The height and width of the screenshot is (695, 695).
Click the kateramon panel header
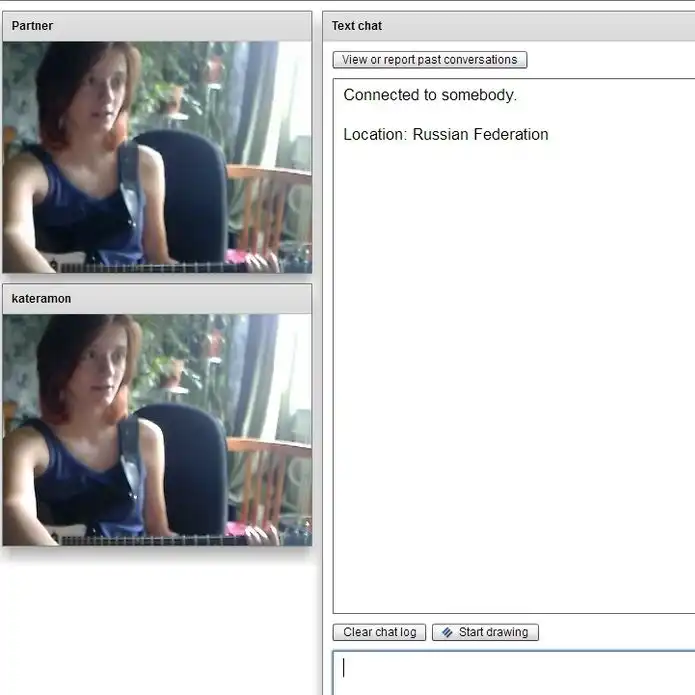157,299
